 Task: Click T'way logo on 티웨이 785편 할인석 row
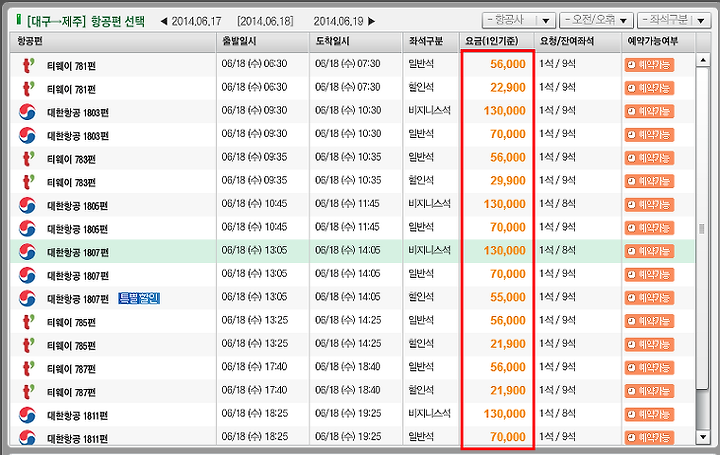pyautogui.click(x=28, y=345)
